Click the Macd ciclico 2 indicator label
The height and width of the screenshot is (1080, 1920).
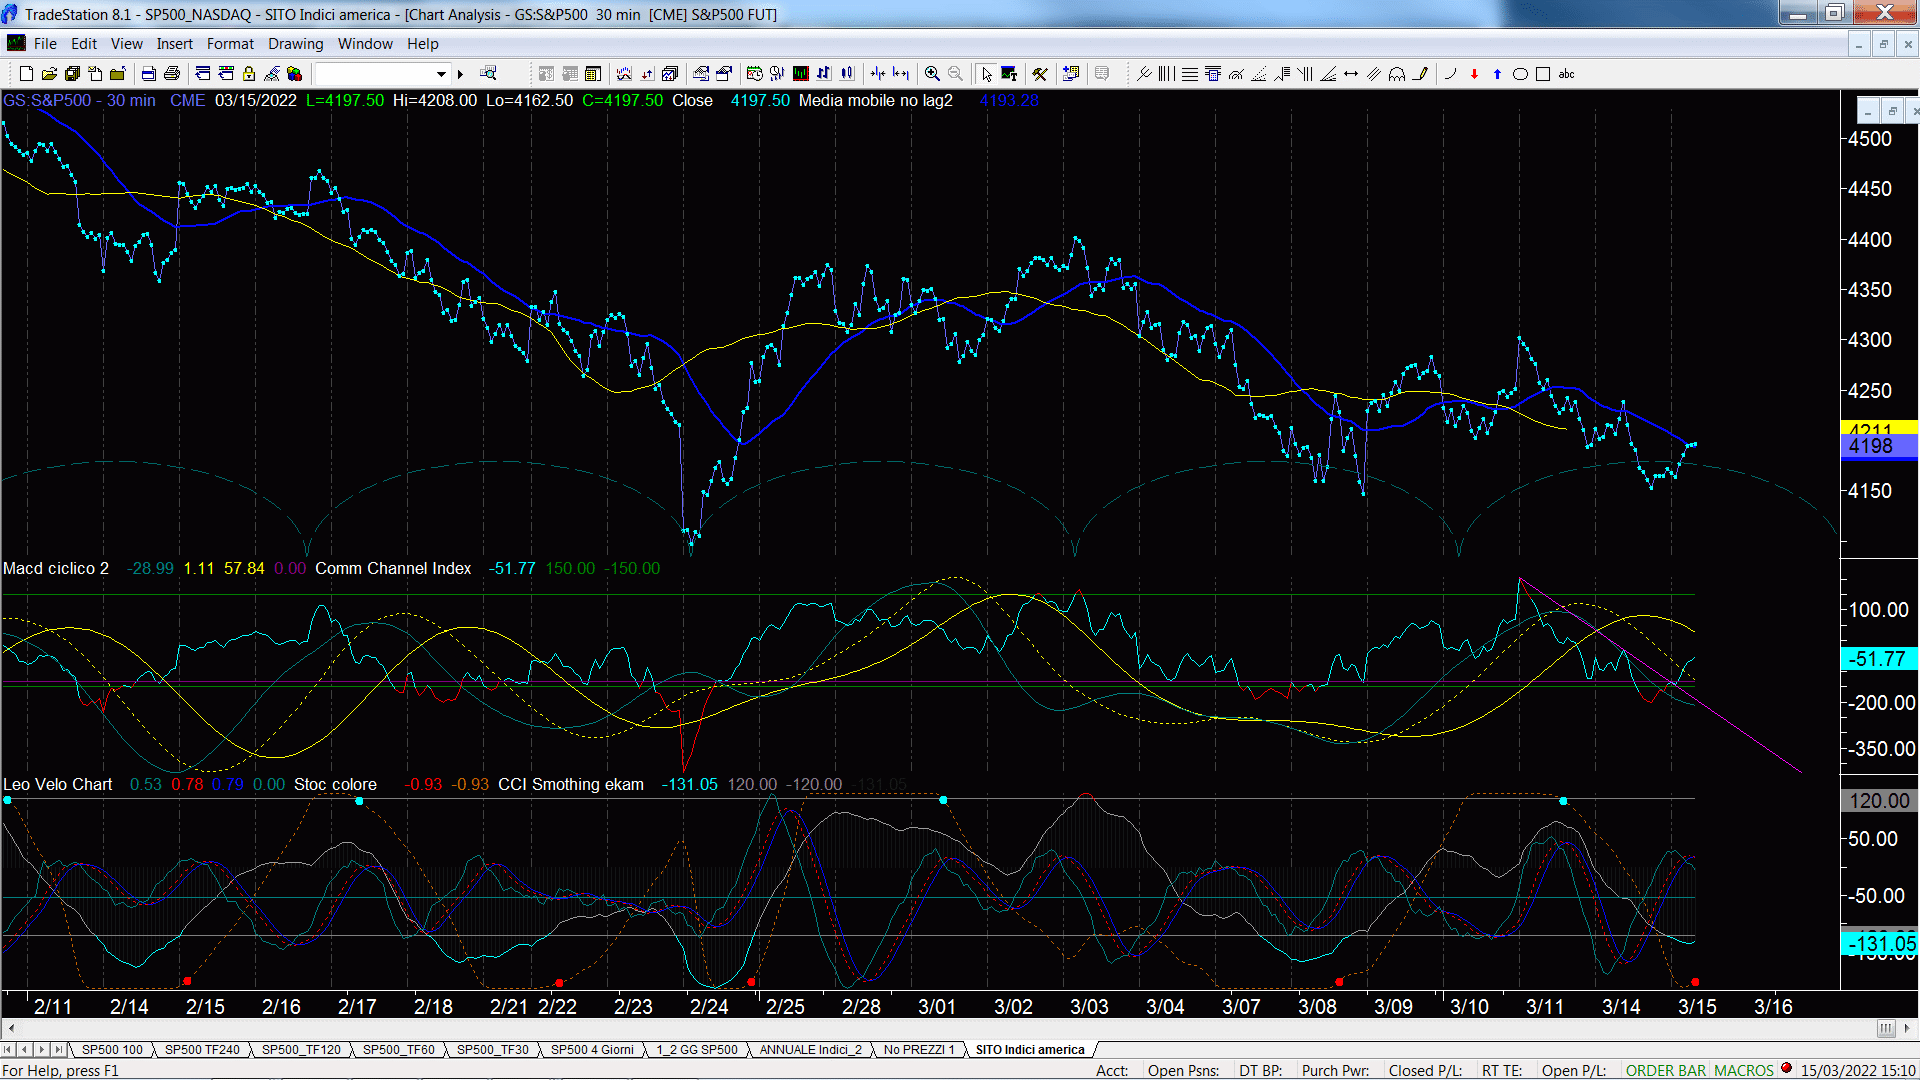[56, 568]
